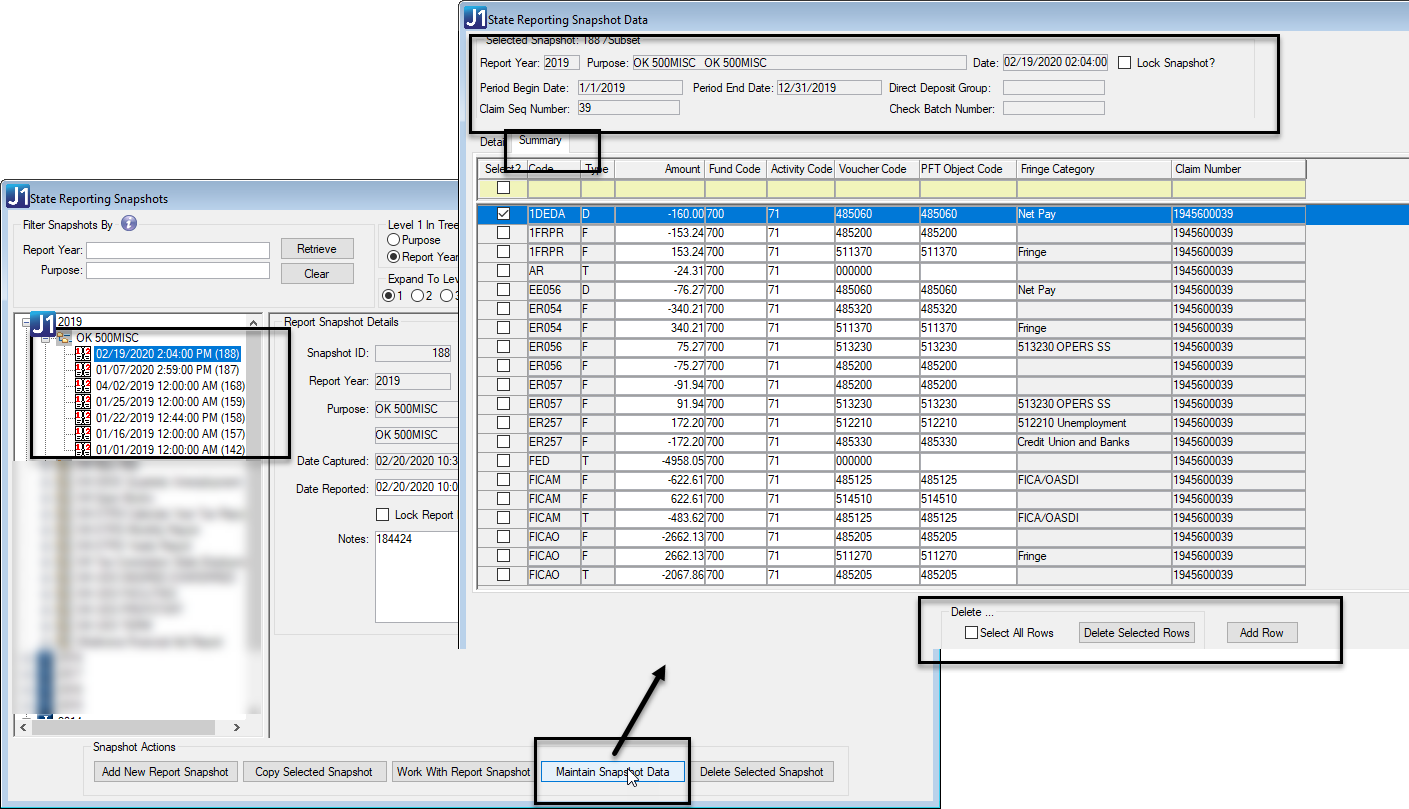Viewport: 1409px width, 809px height.
Task: Click the snapshot date icon for 01/01/2019 entry
Action: tap(83, 448)
